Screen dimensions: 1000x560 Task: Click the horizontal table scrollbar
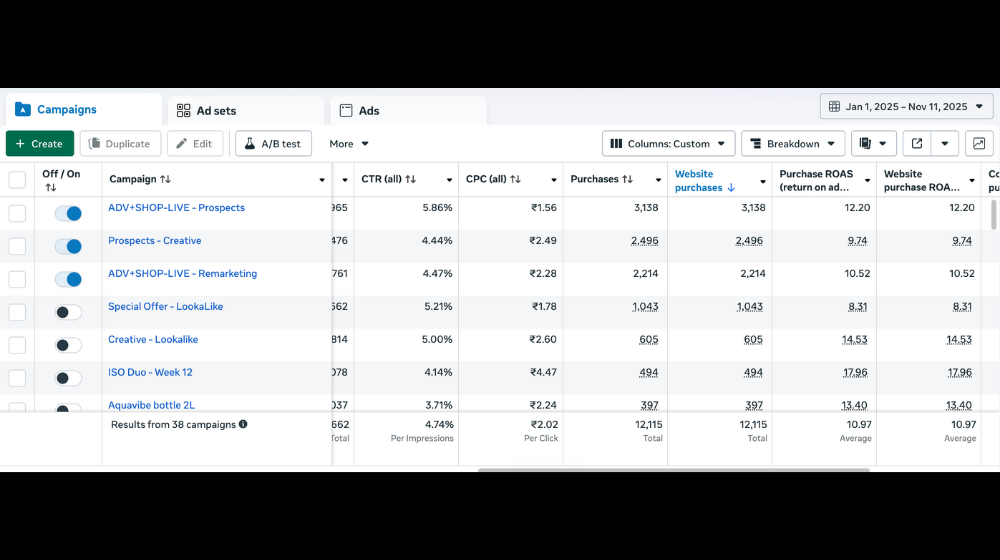pyautogui.click(x=673, y=469)
